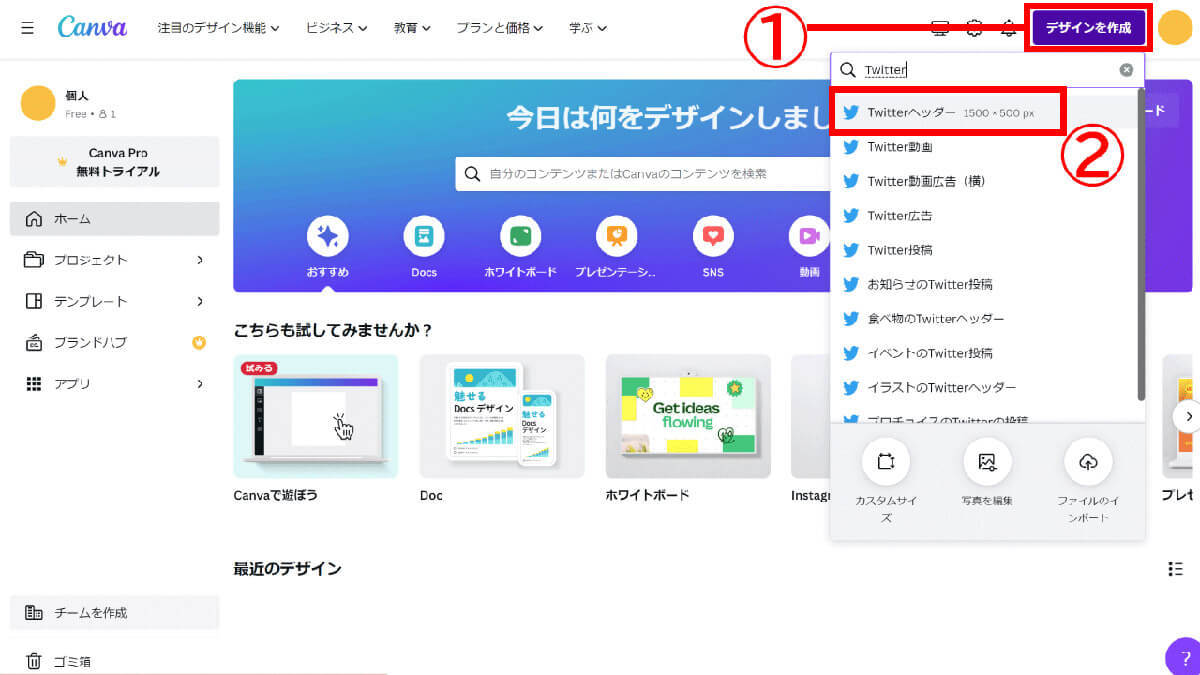Open ブランドハブ in the sidebar
The height and width of the screenshot is (675, 1200).
click(x=114, y=343)
